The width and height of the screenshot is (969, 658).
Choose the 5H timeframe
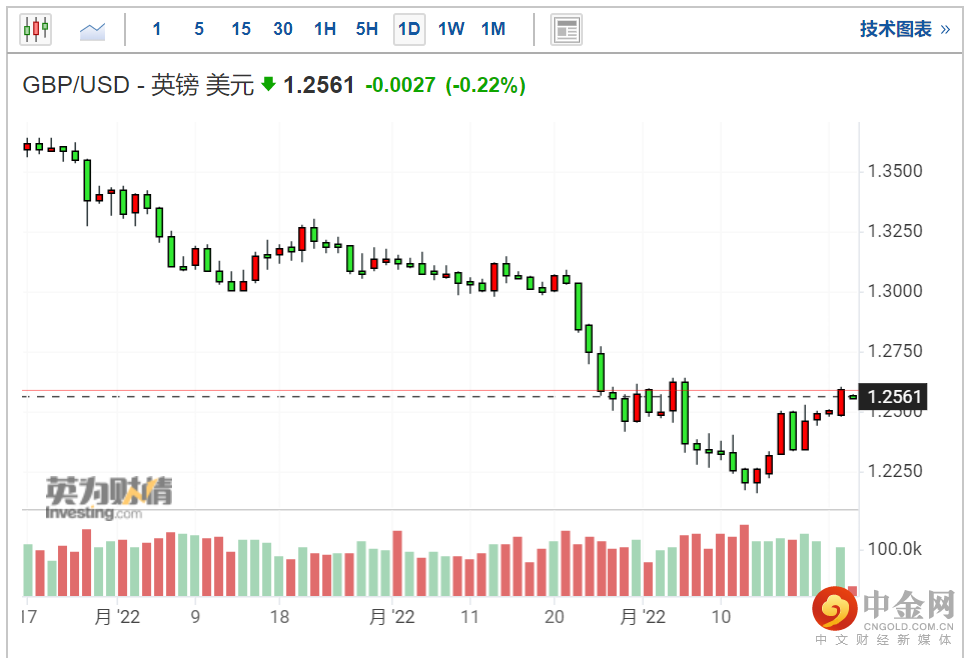coord(367,29)
